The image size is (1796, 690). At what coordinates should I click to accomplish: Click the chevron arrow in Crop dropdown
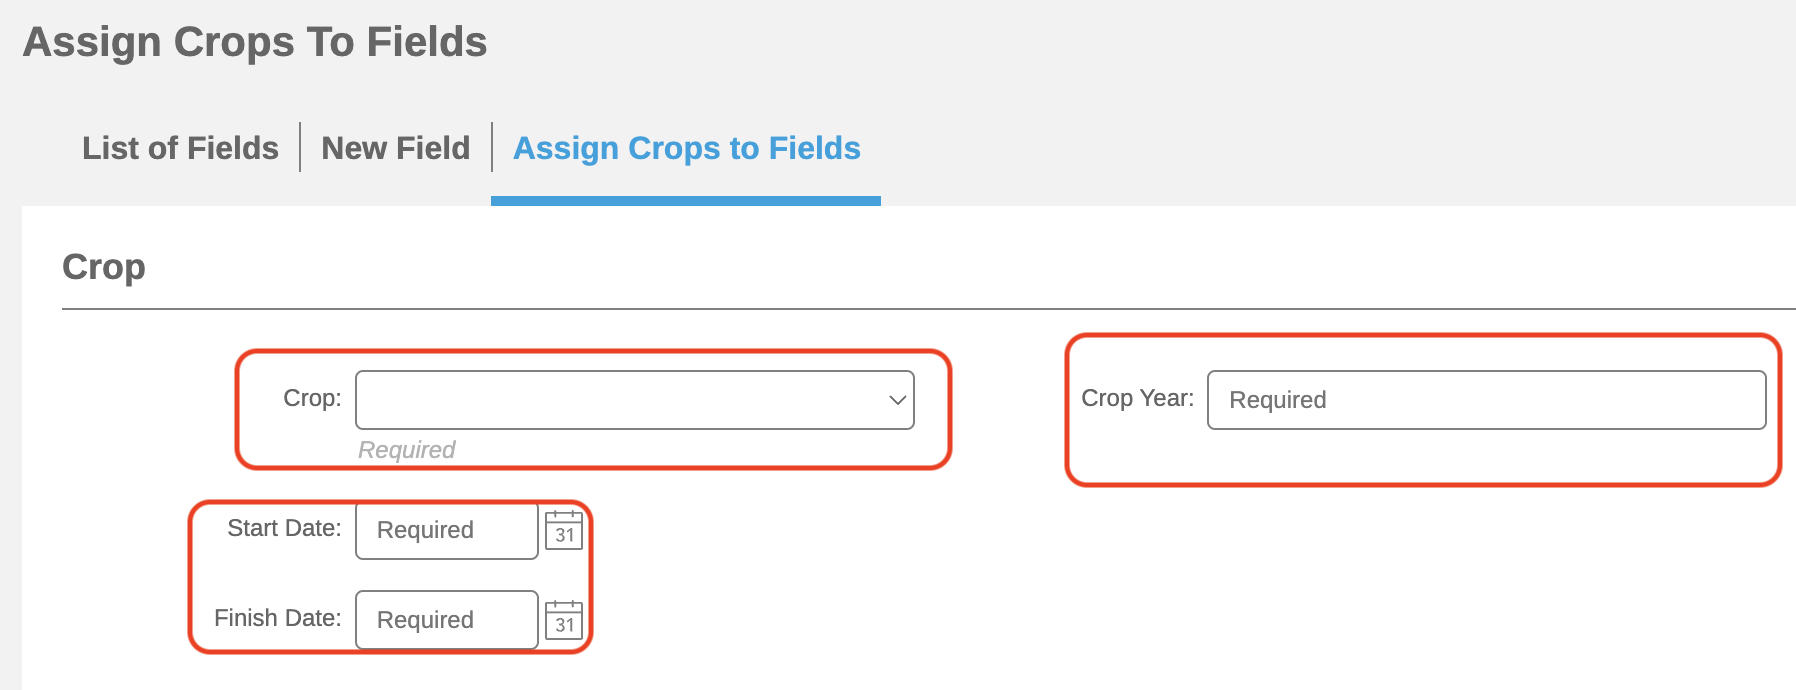point(897,400)
